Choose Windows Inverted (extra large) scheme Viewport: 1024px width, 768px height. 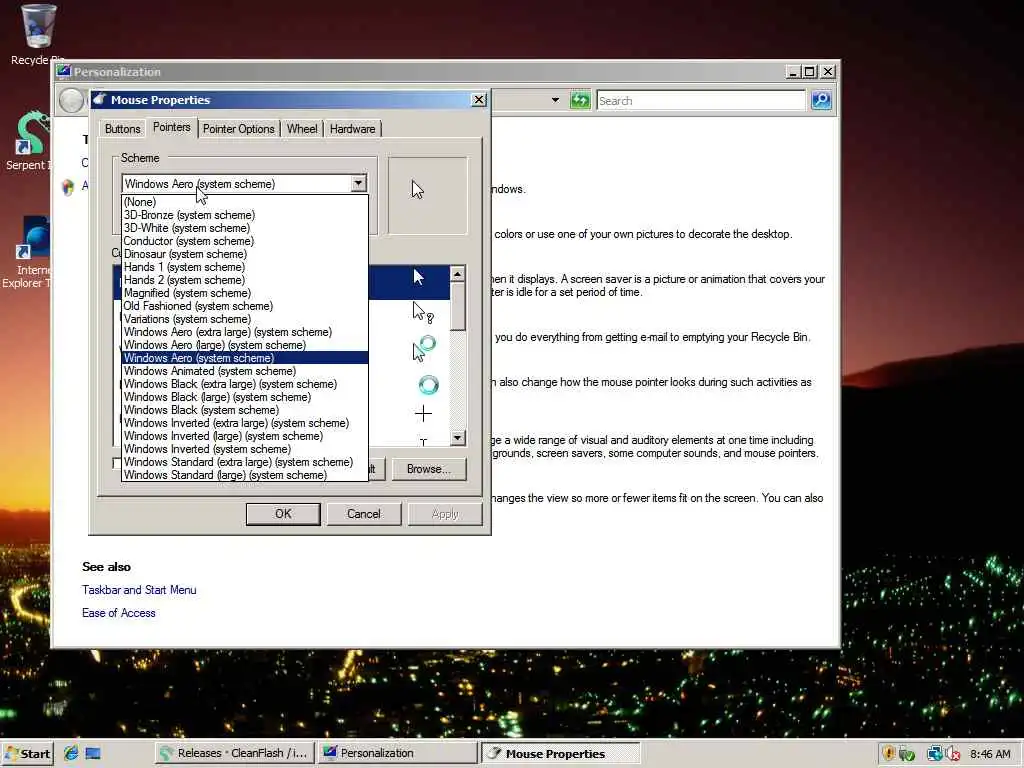tap(245, 423)
